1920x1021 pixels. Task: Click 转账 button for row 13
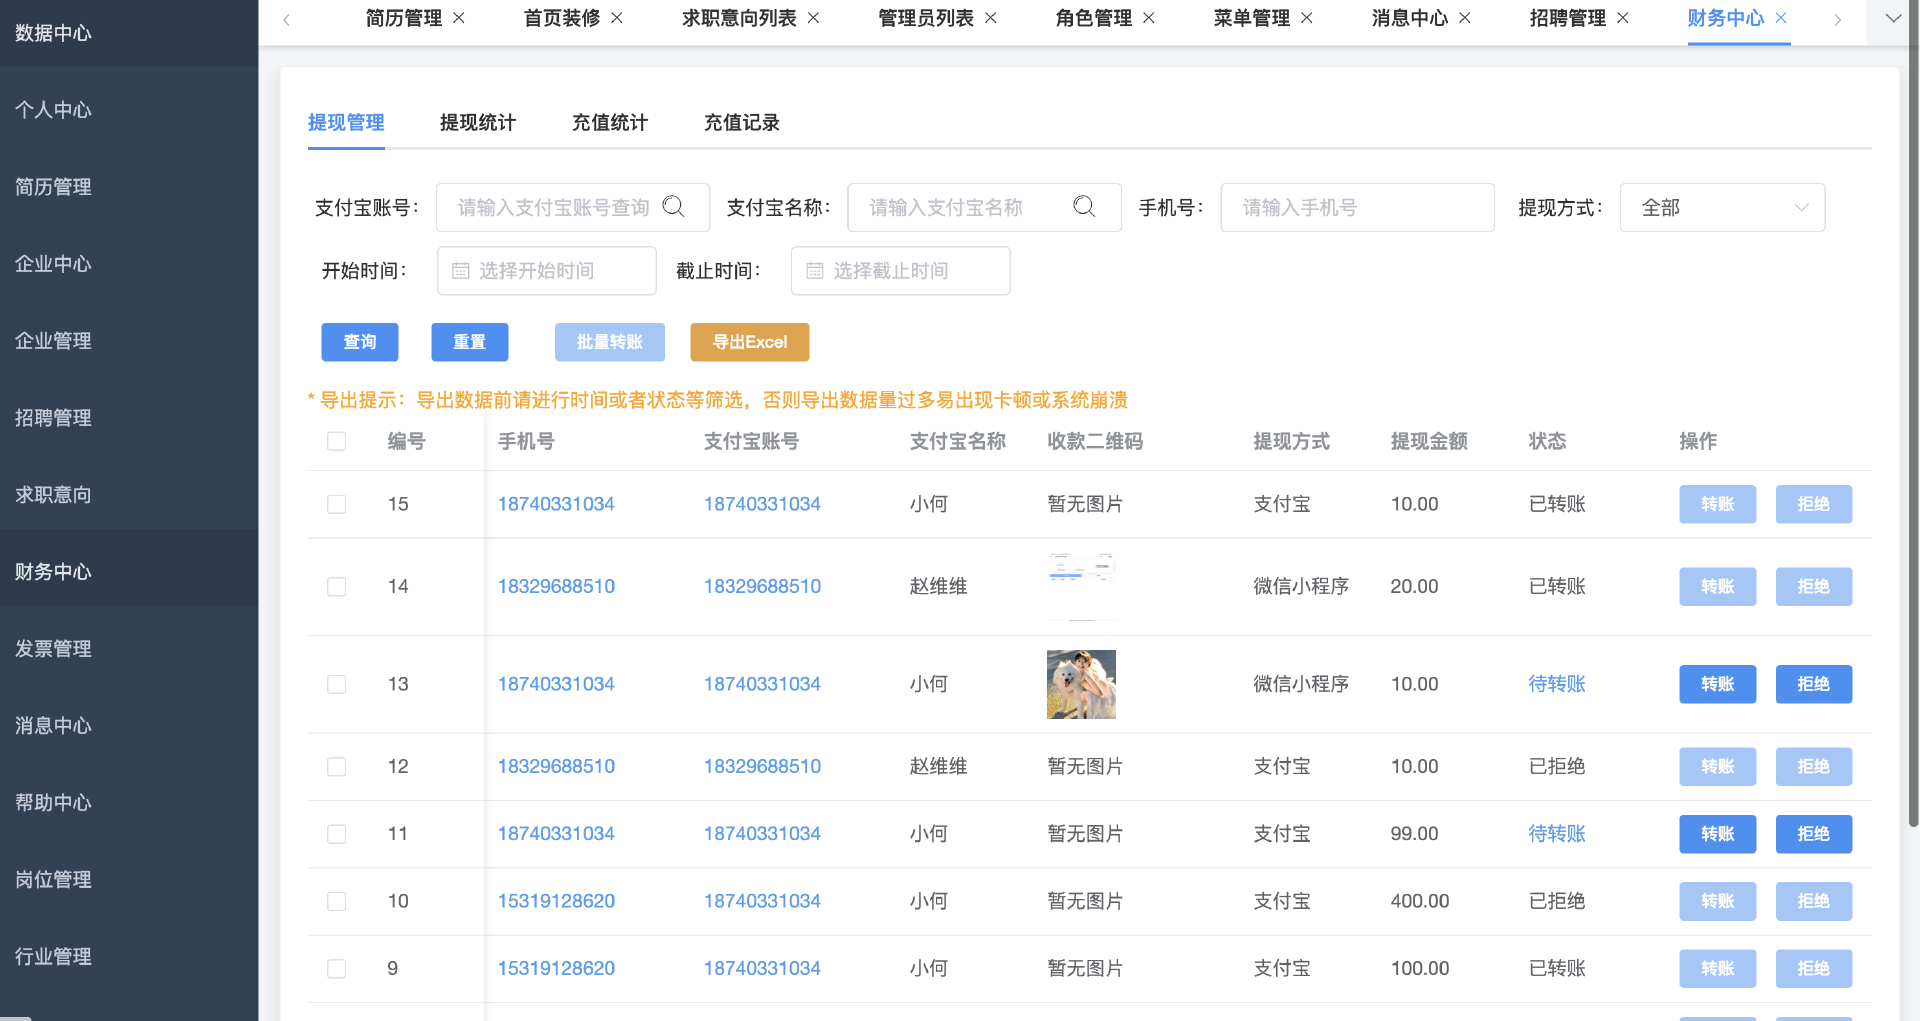1717,685
